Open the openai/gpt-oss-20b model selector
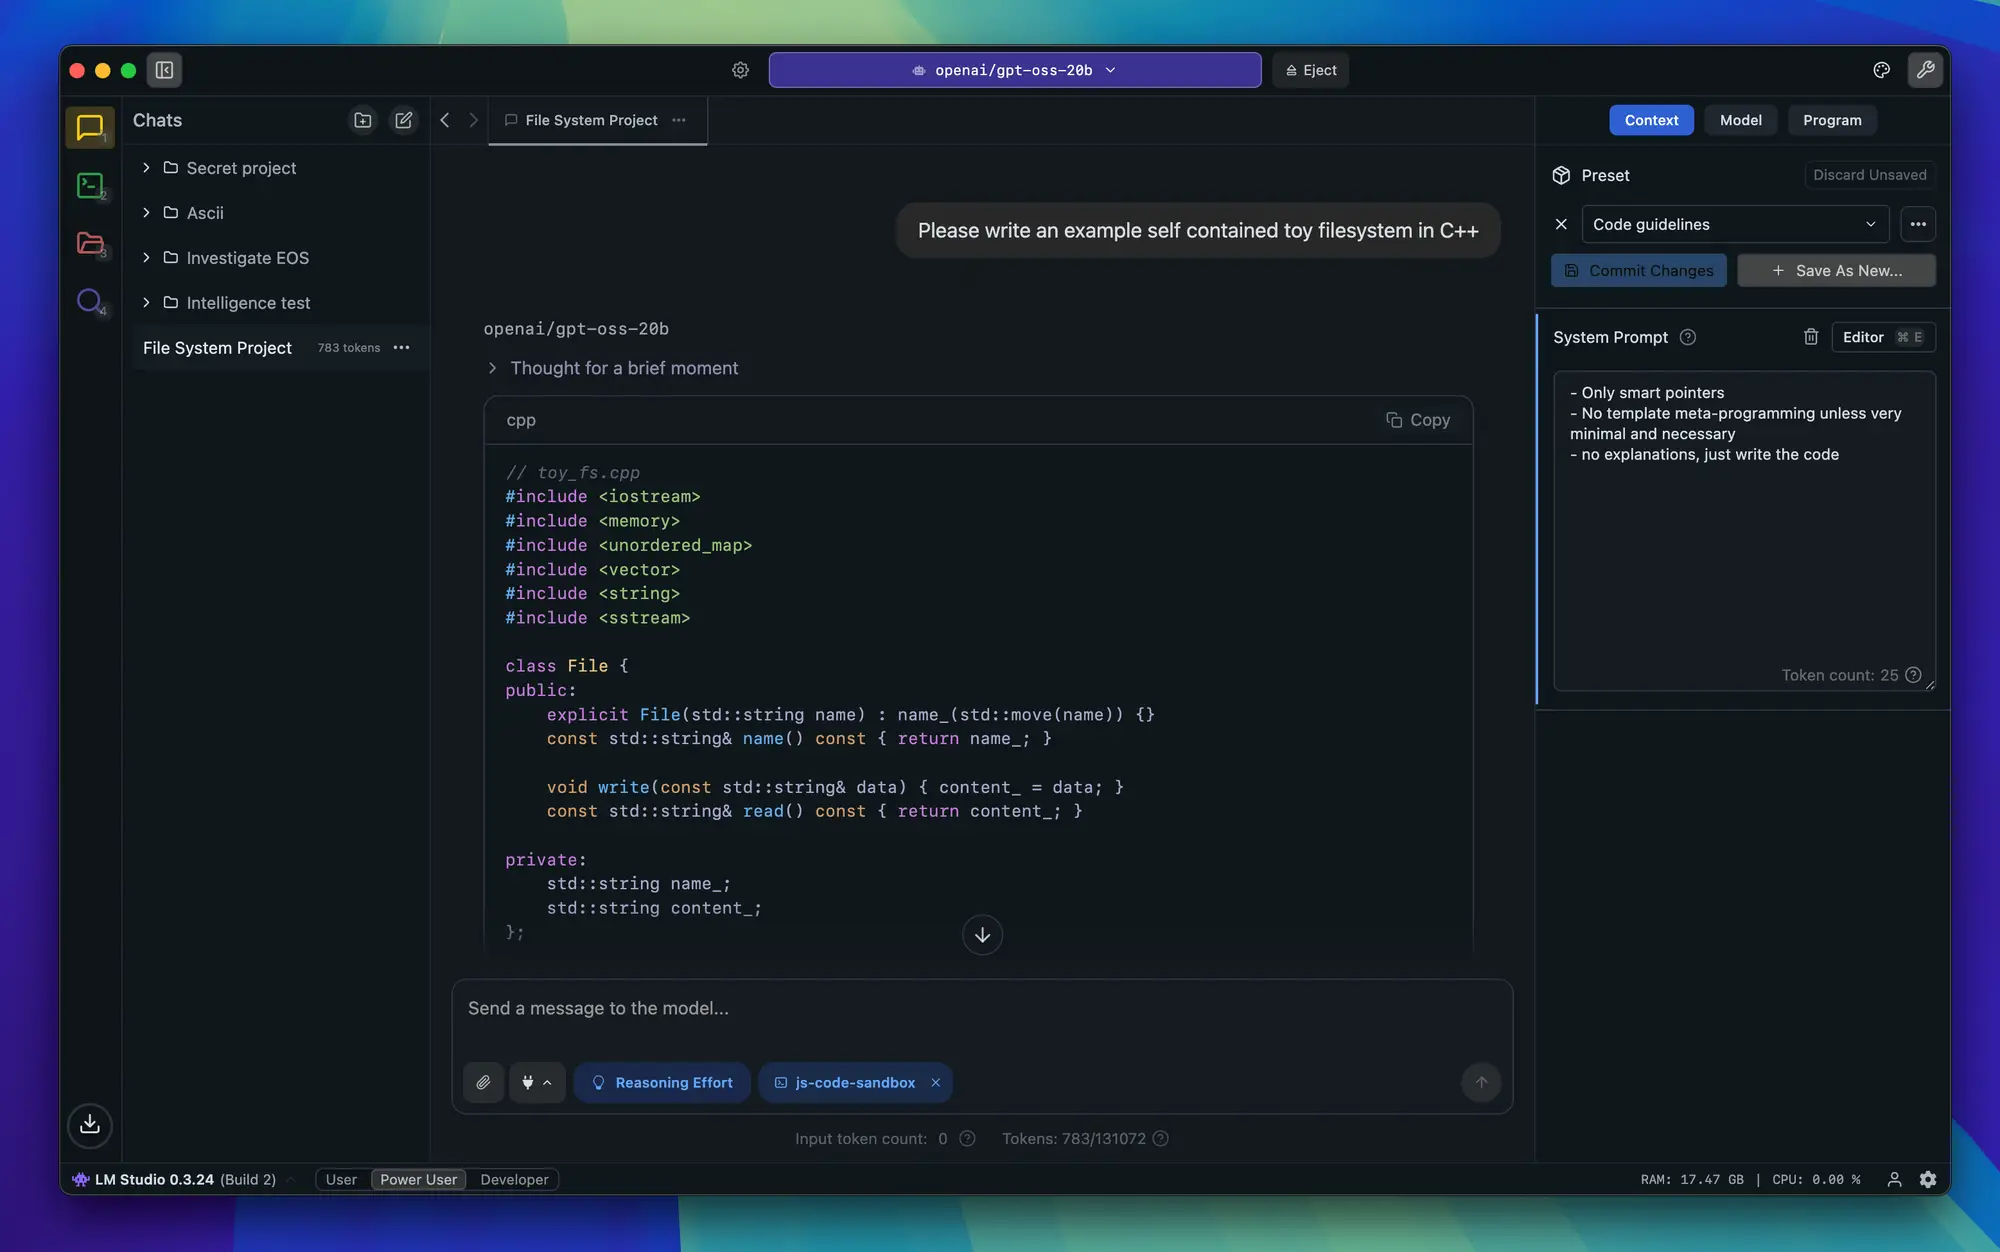This screenshot has width=2000, height=1252. click(1013, 70)
